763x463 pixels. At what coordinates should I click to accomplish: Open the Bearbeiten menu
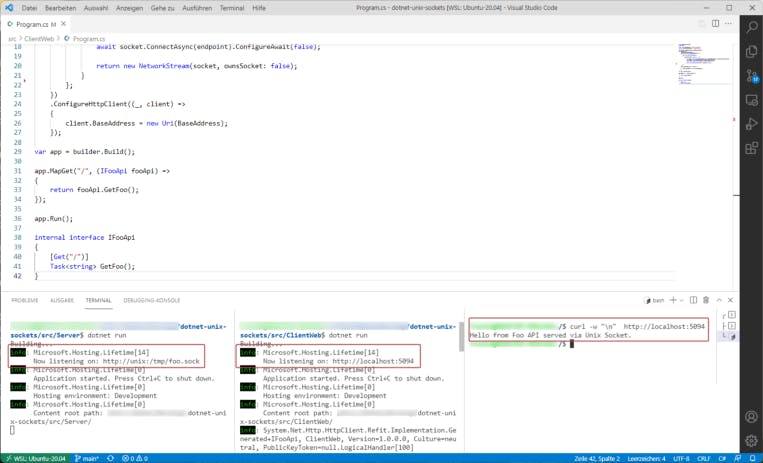tap(60, 8)
